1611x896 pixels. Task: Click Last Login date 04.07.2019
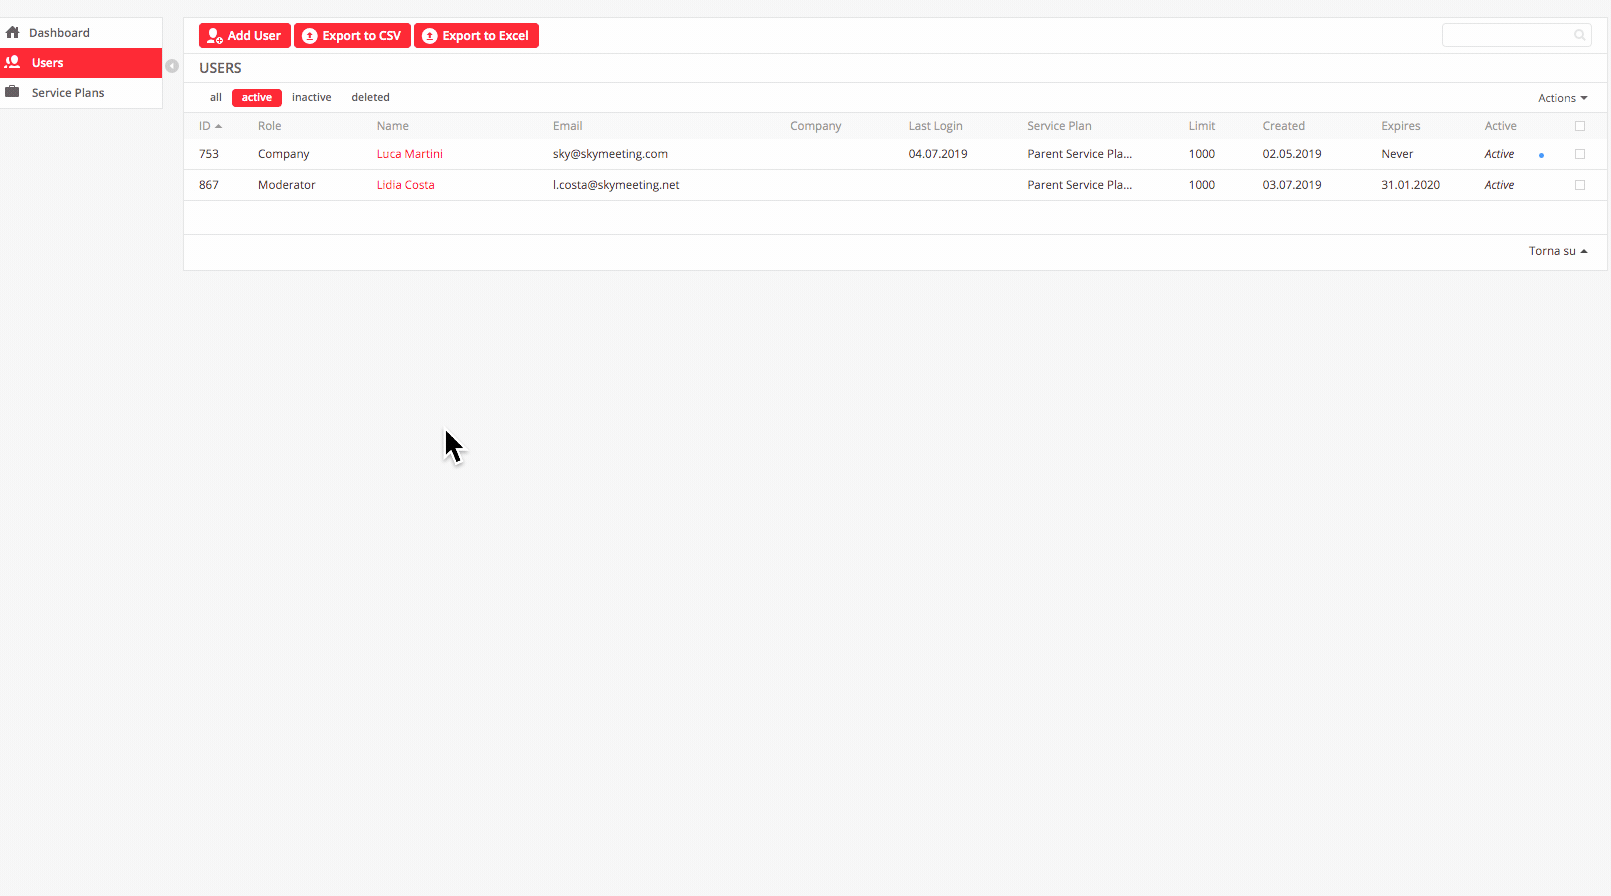click(938, 154)
